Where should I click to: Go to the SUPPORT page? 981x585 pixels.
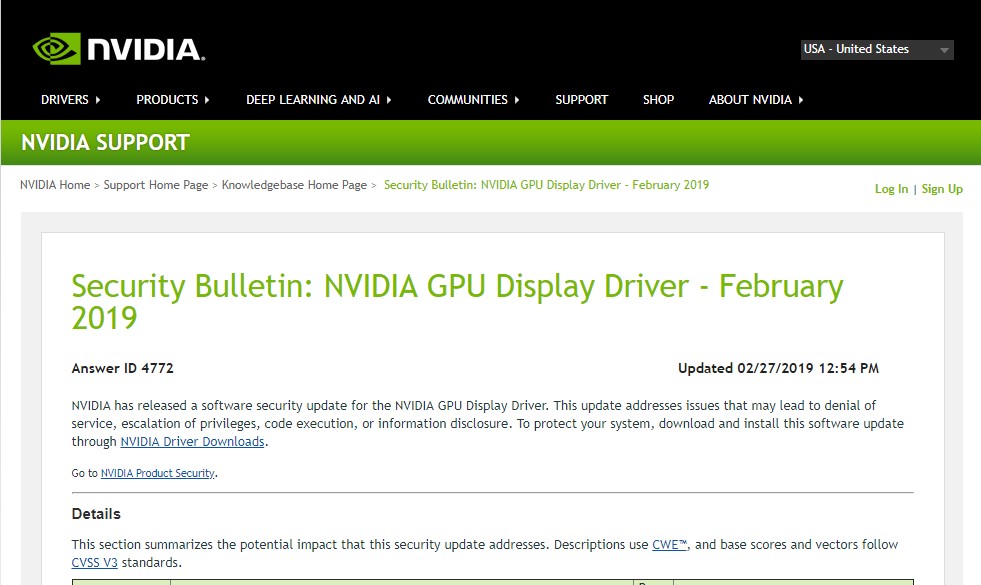(581, 100)
